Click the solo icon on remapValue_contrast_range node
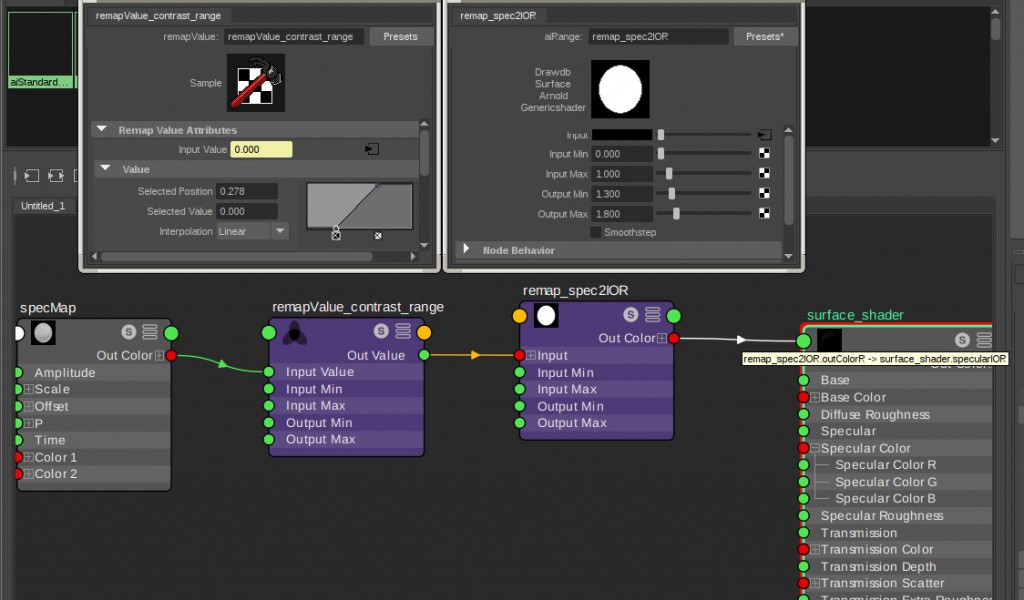 point(381,332)
